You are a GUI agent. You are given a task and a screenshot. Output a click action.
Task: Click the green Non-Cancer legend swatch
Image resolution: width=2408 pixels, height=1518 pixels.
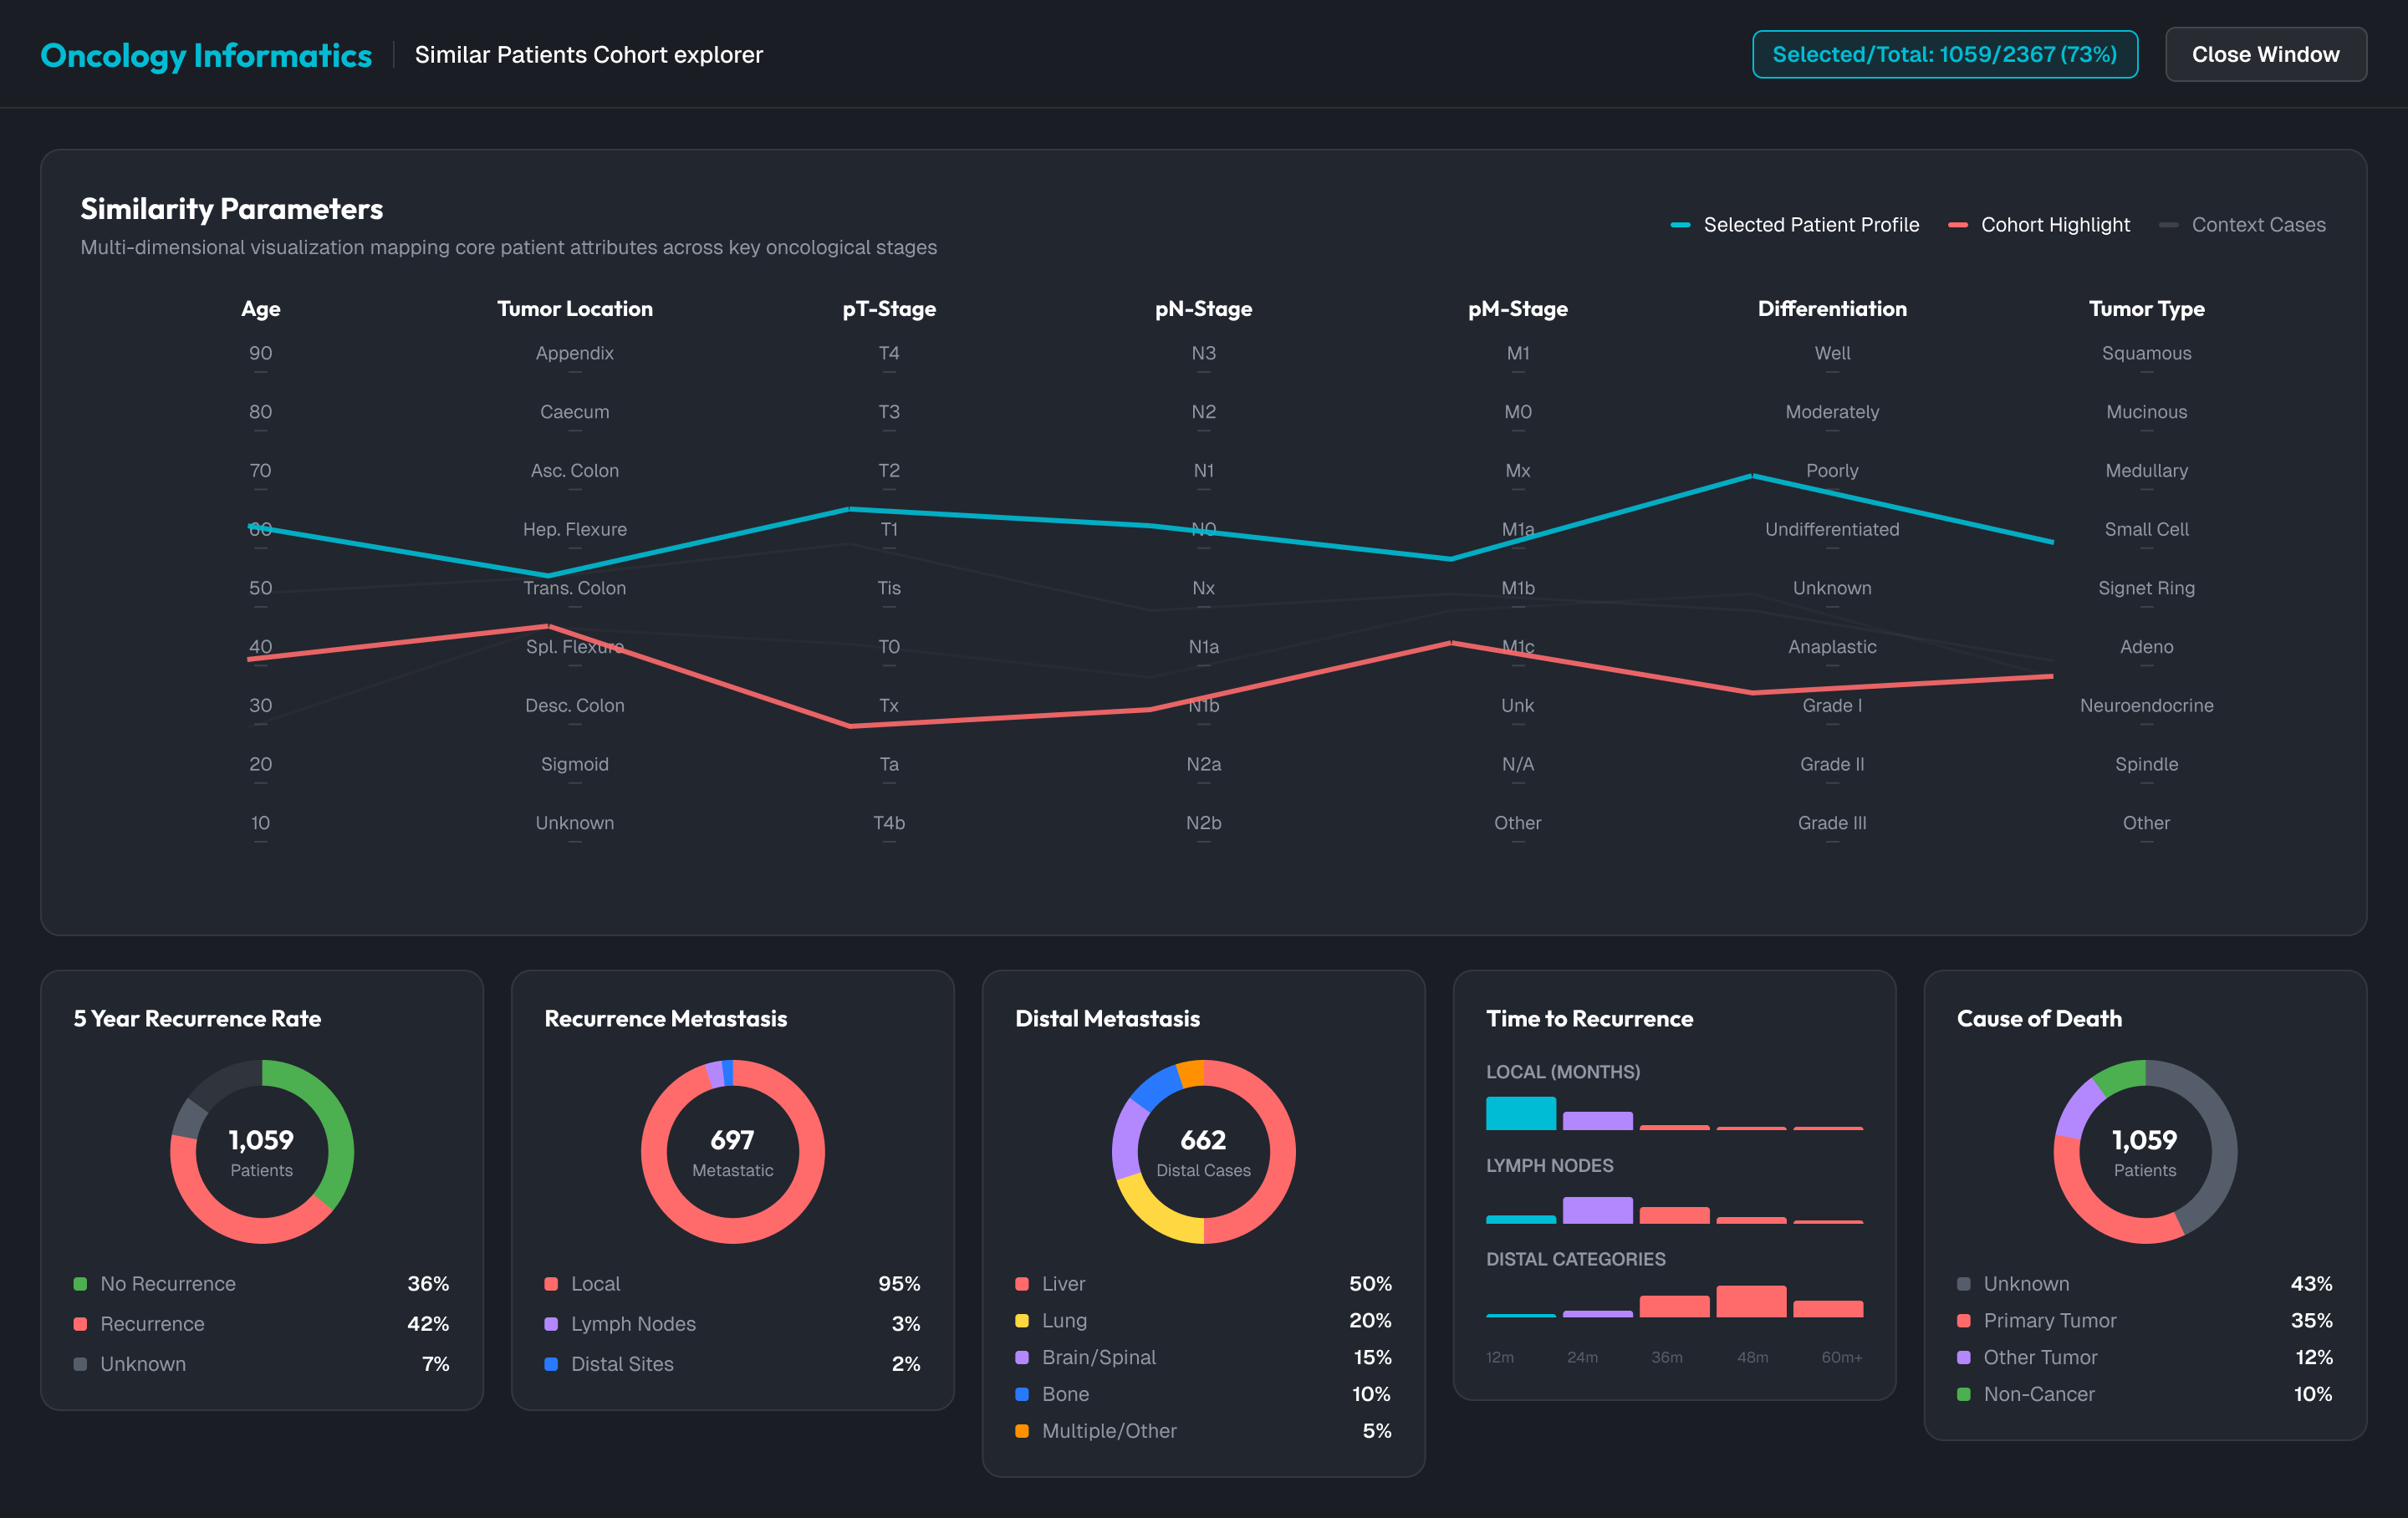(x=1964, y=1394)
